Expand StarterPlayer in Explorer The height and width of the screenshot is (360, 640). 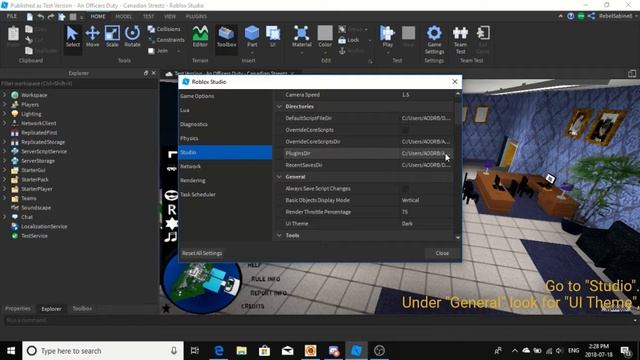point(4,189)
